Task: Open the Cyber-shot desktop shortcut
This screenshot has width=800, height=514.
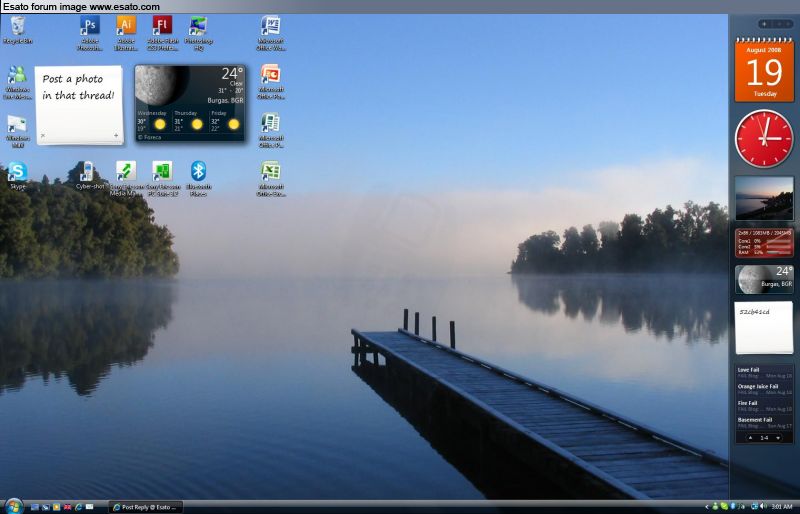Action: 89,175
